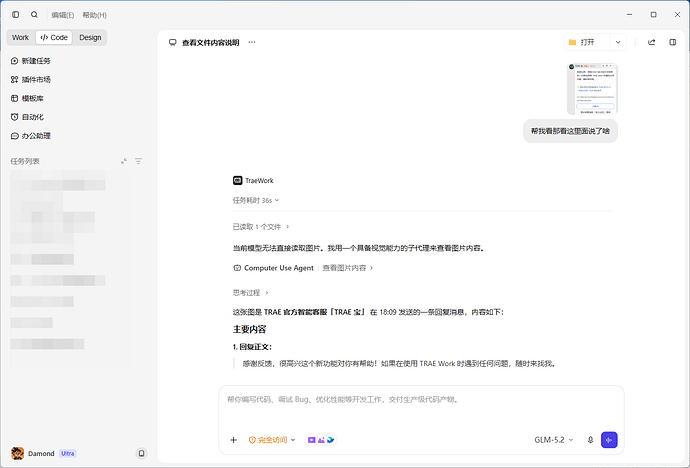Click the 1. 回复正文 line

252,347
